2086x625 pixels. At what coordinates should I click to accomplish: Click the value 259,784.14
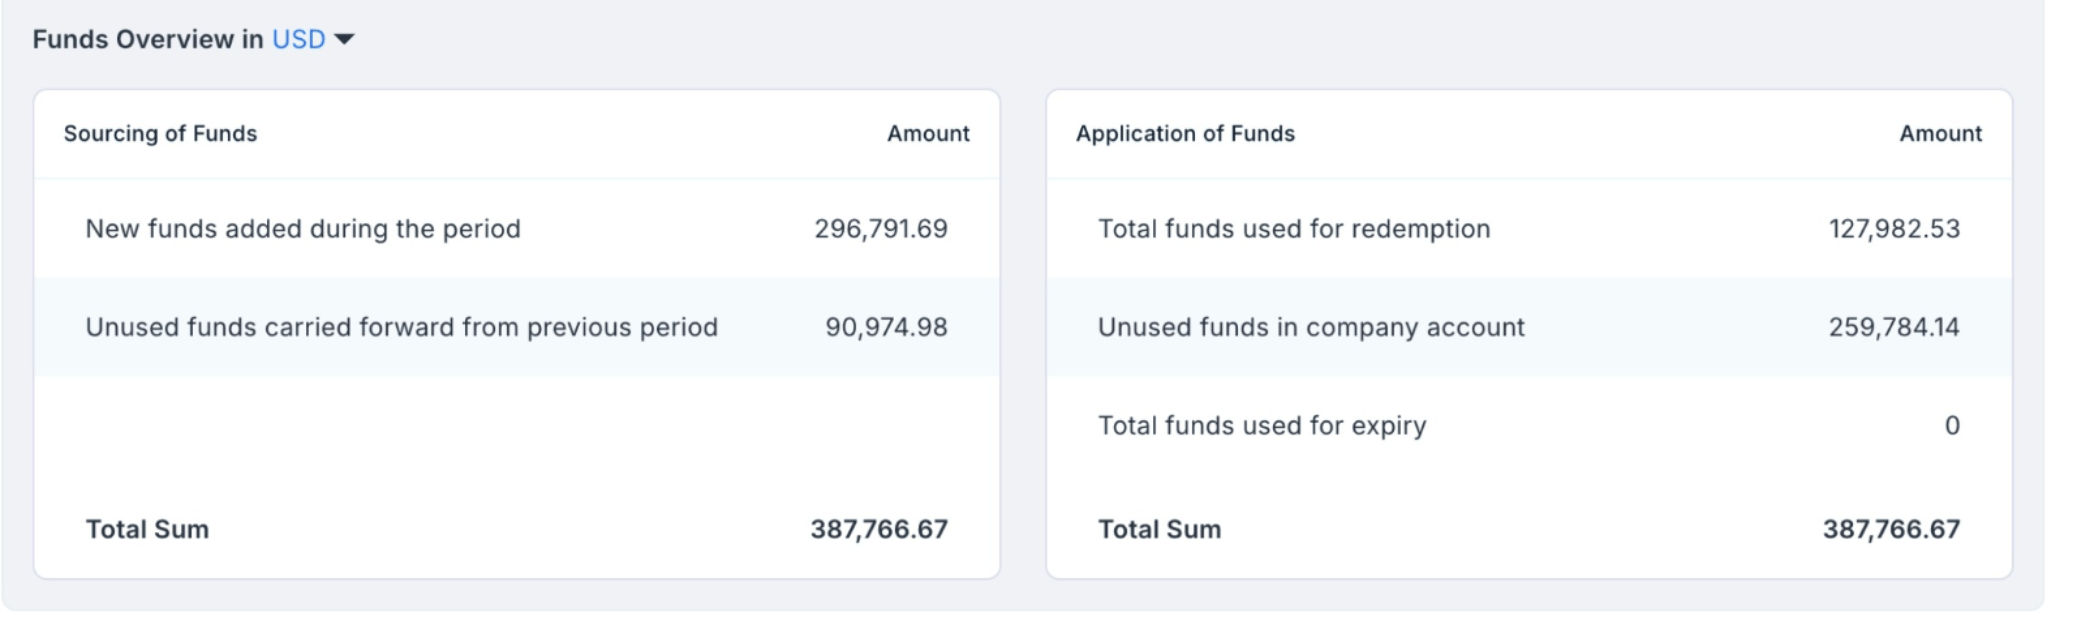(x=1894, y=327)
